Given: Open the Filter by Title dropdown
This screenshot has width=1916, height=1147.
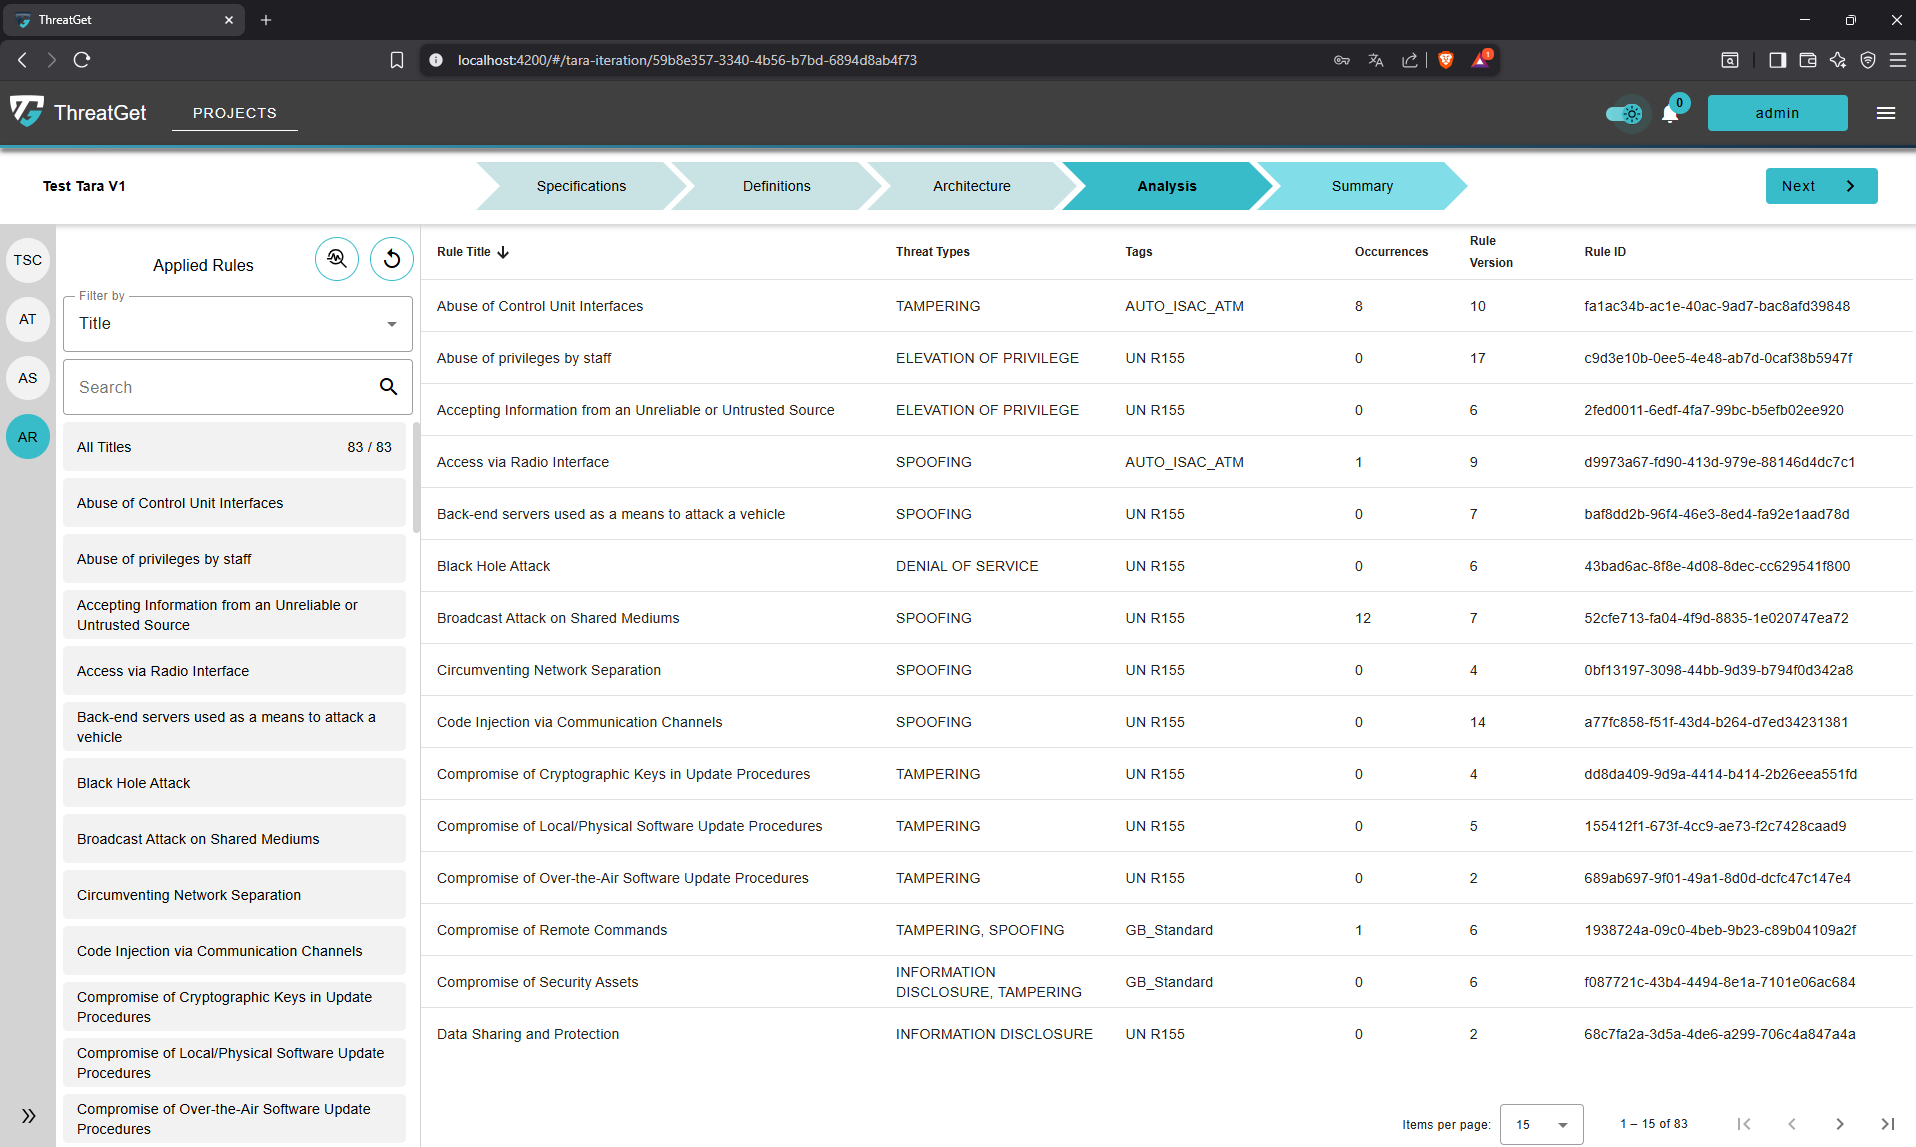Looking at the screenshot, I should (237, 323).
